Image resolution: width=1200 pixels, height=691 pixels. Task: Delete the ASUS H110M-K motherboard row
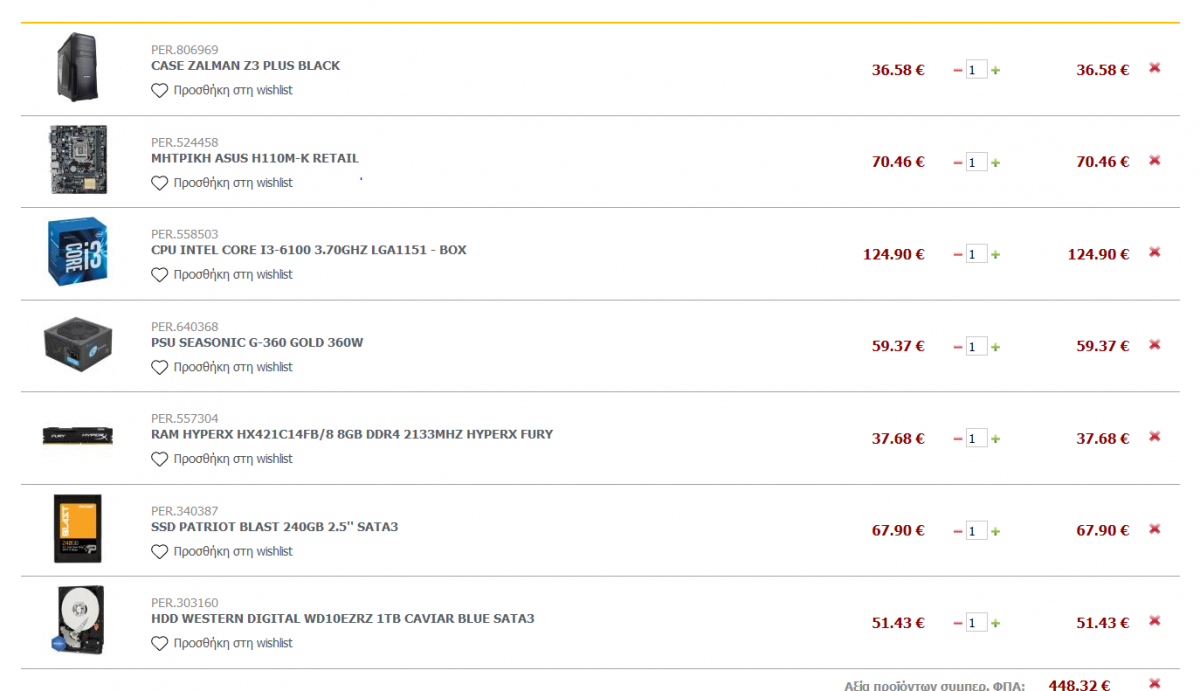pyautogui.click(x=1154, y=160)
